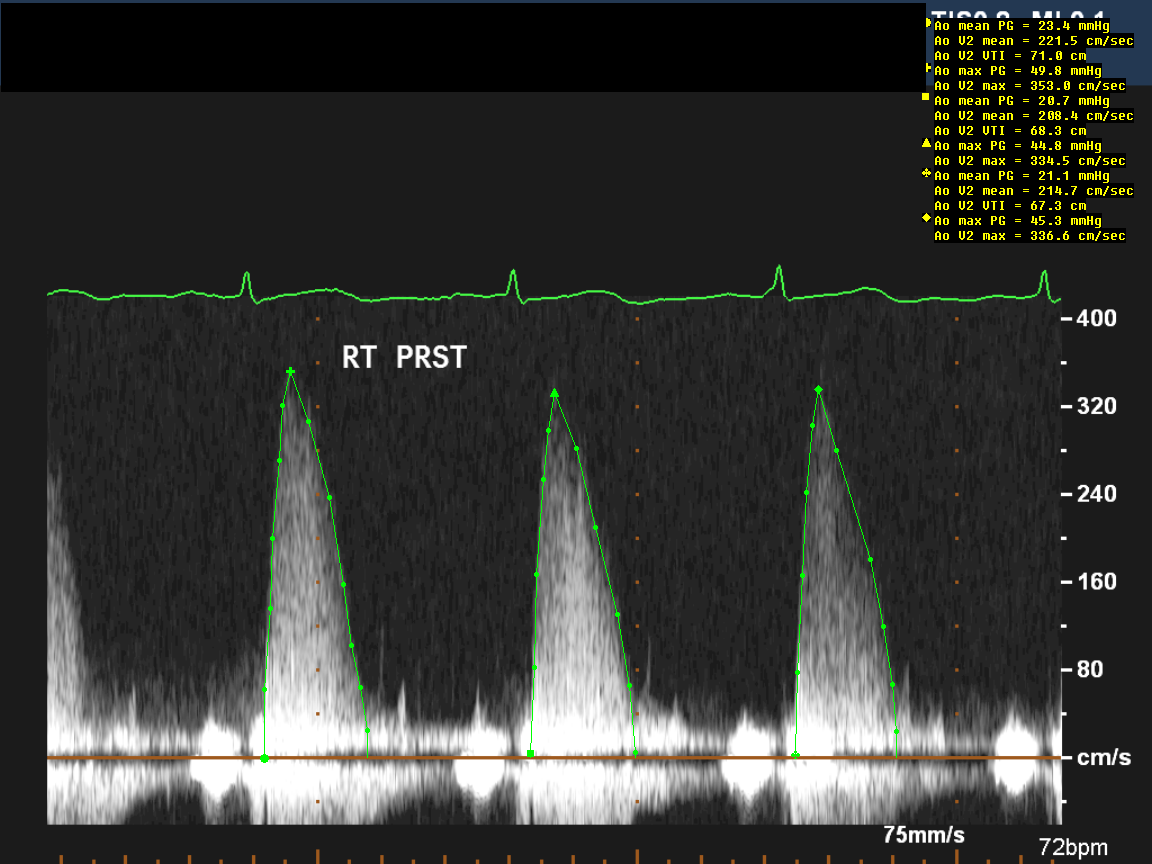Viewport: 1152px width, 864px height.
Task: Click the 400 velocity scale label
Action: click(x=1096, y=319)
